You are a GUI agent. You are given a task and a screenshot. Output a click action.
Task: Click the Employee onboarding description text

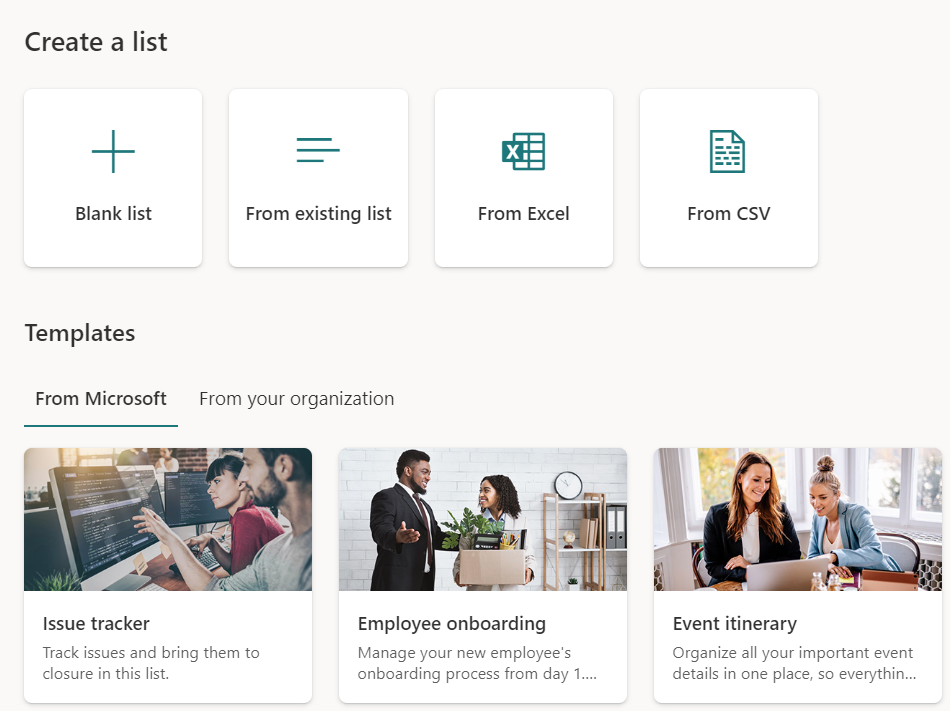[477, 663]
